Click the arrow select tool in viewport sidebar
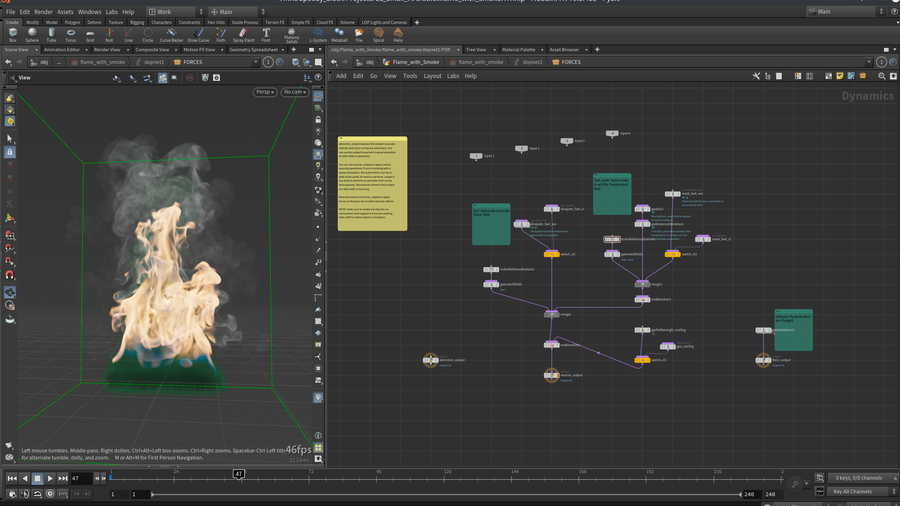Image resolution: width=900 pixels, height=506 pixels. pyautogui.click(x=9, y=138)
